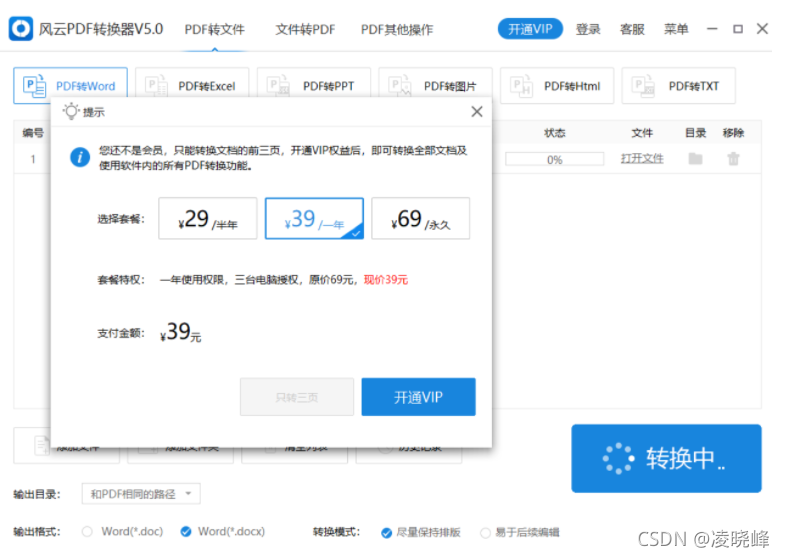Open the output folder icon in row 1
The height and width of the screenshot is (557, 785).
click(695, 159)
